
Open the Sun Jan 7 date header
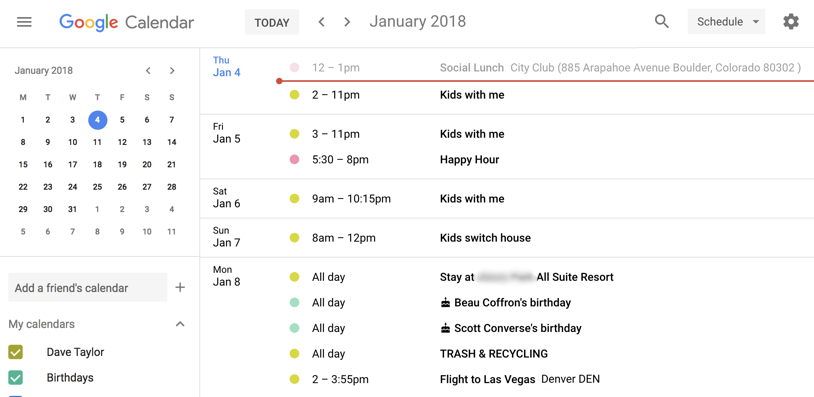pos(226,237)
